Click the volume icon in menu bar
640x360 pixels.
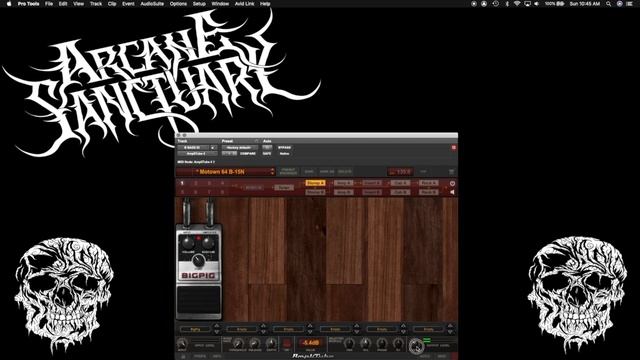[x=537, y=4]
